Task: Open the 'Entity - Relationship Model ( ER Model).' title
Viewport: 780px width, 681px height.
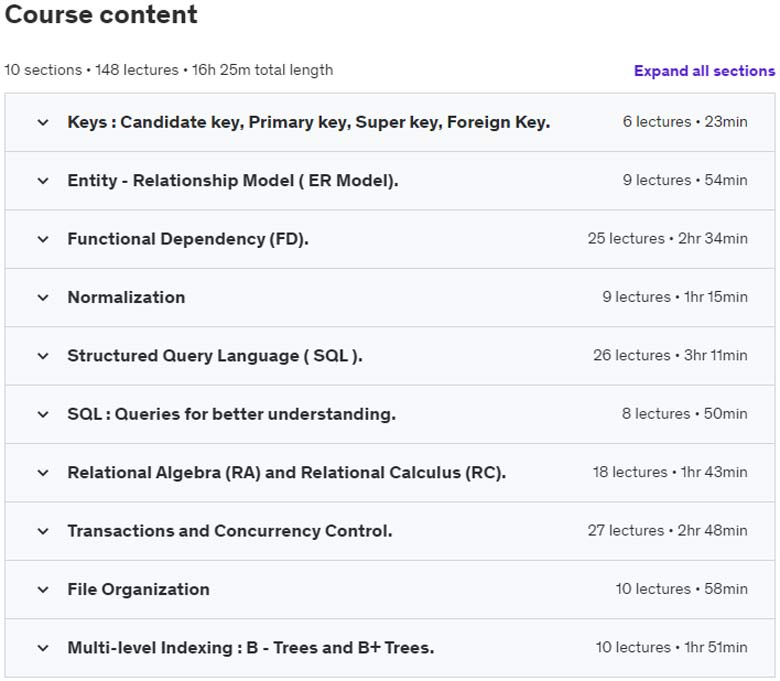Action: click(233, 181)
